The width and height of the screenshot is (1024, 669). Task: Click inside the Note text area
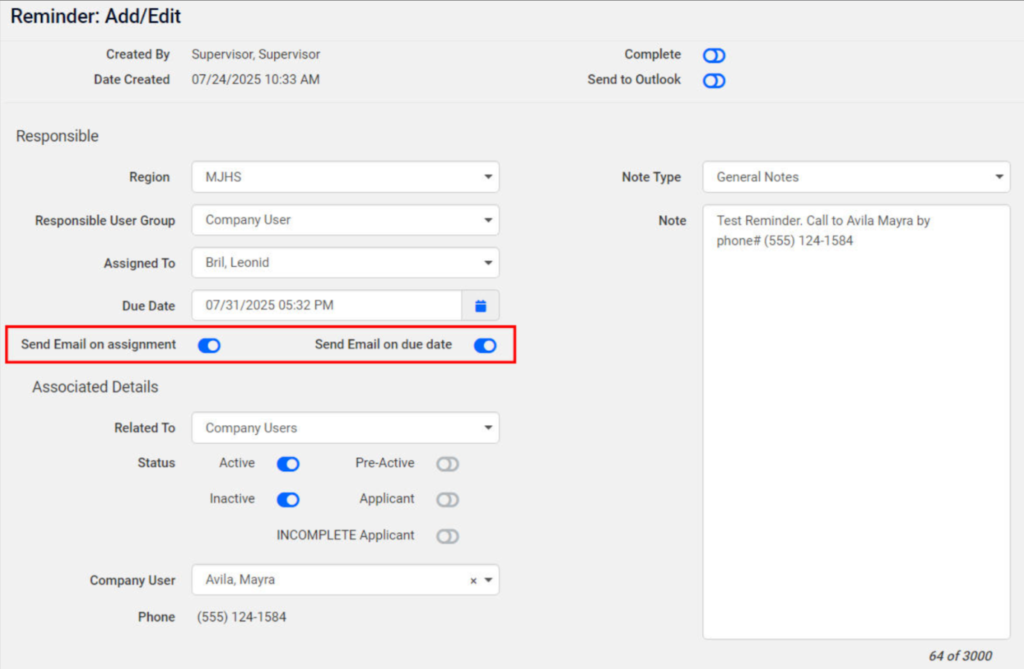click(856, 420)
